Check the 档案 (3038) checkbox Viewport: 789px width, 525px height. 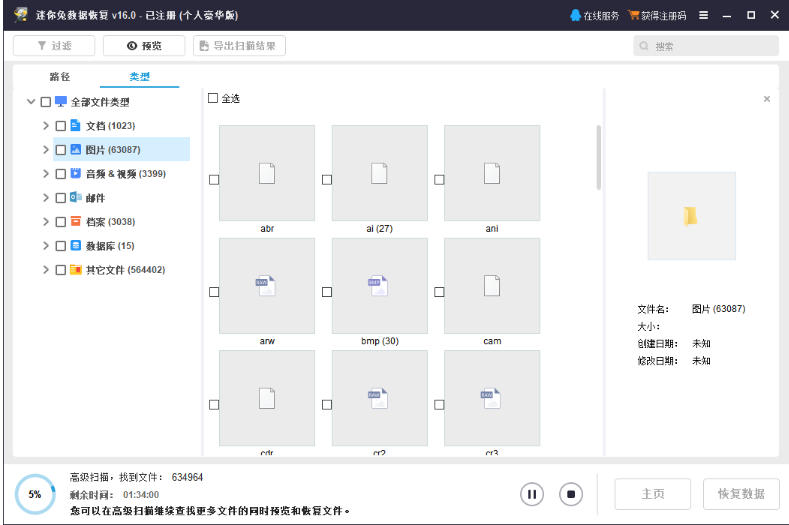(60, 222)
